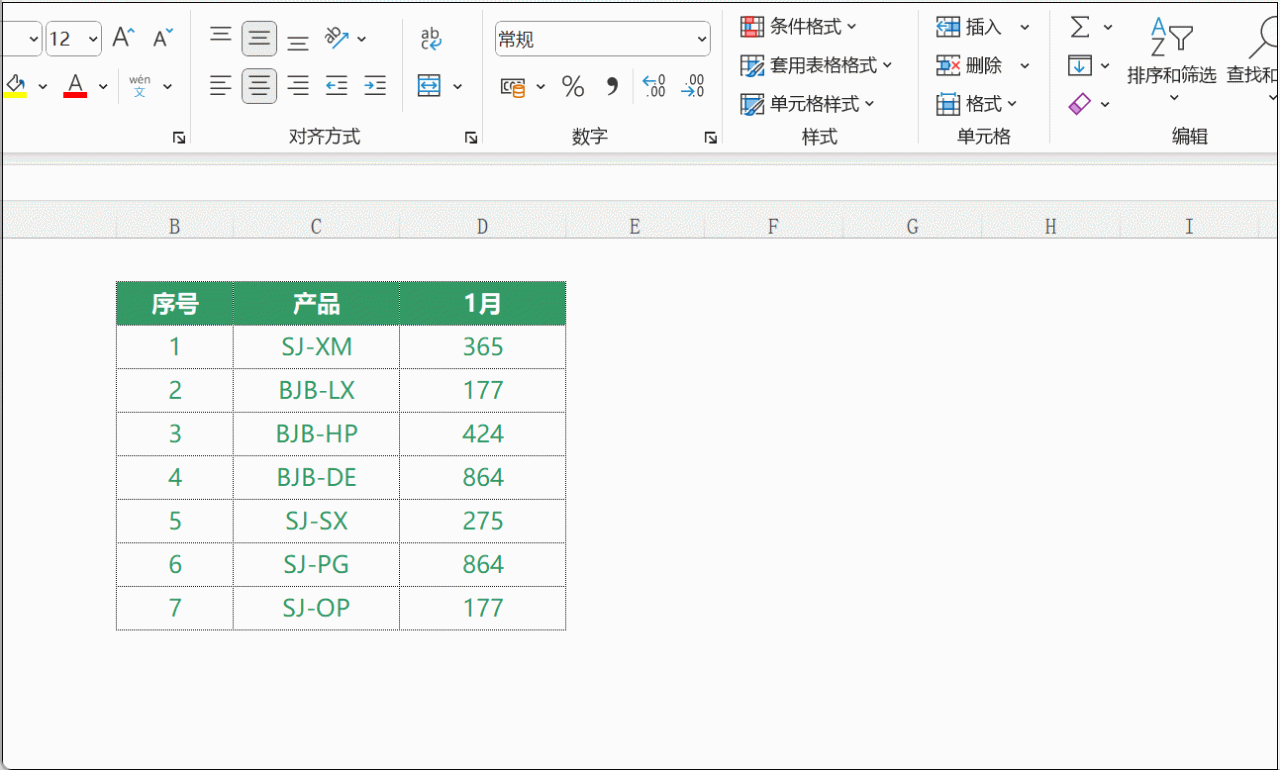Viewport: 1280px width, 770px height.
Task: Open font size 12 dropdown
Action: pyautogui.click(x=93, y=39)
